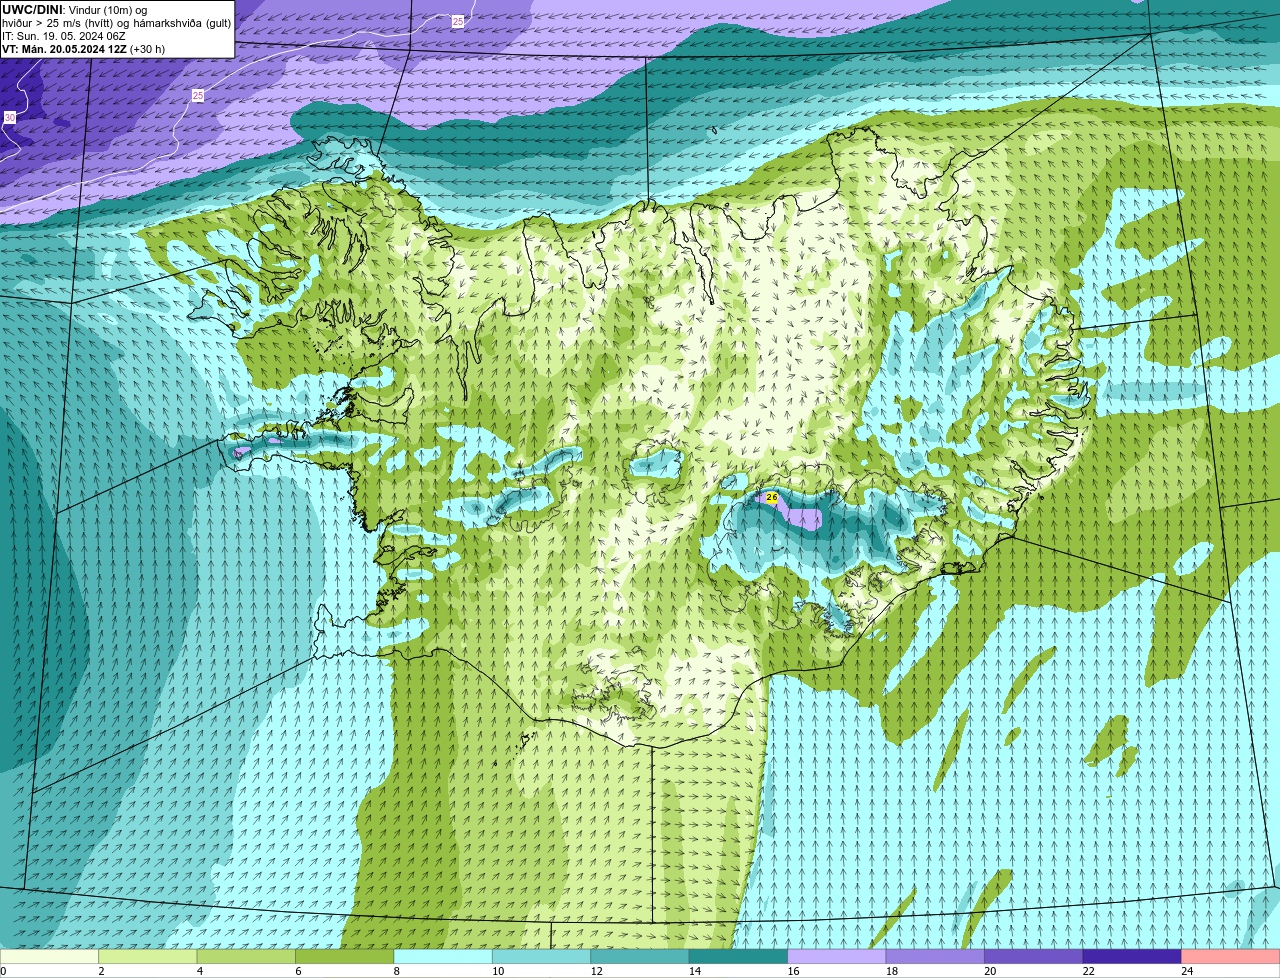
Task: Click the pink above-24 m/s legend swatch
Action: point(1231,957)
